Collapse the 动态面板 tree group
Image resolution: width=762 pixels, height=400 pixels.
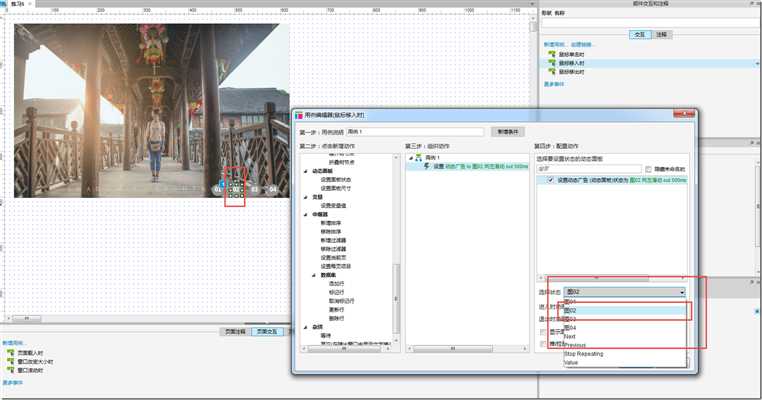click(306, 171)
